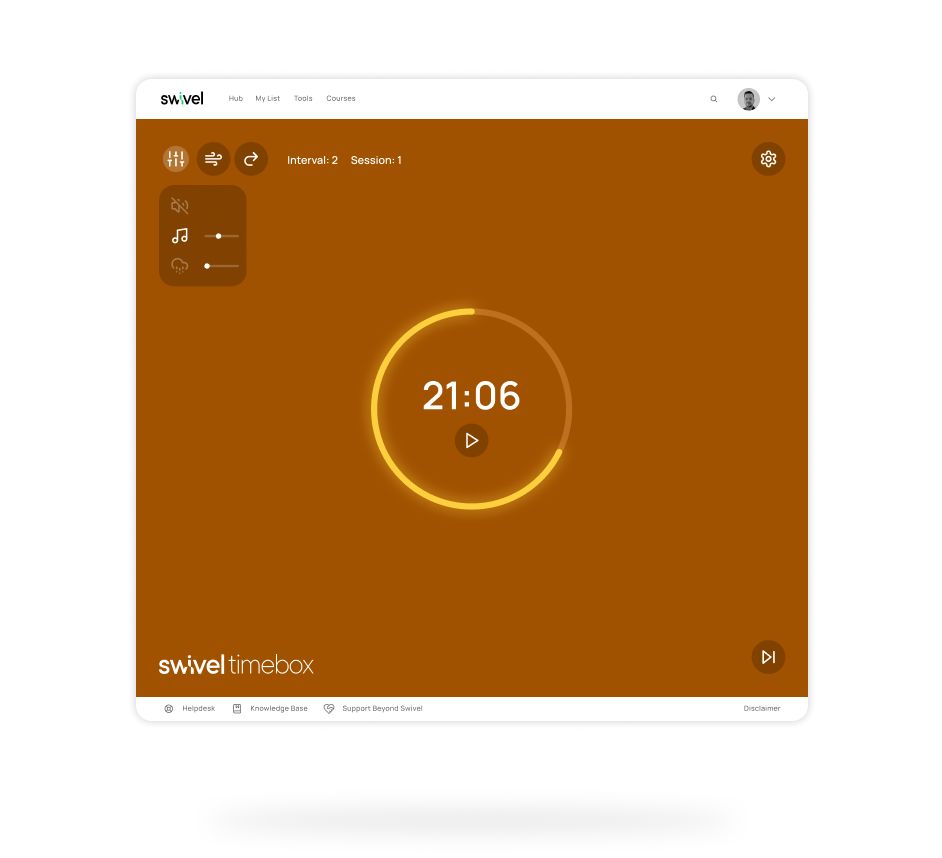Image resolution: width=942 pixels, height=858 pixels.
Task: Skip to the next interval
Action: tap(768, 657)
